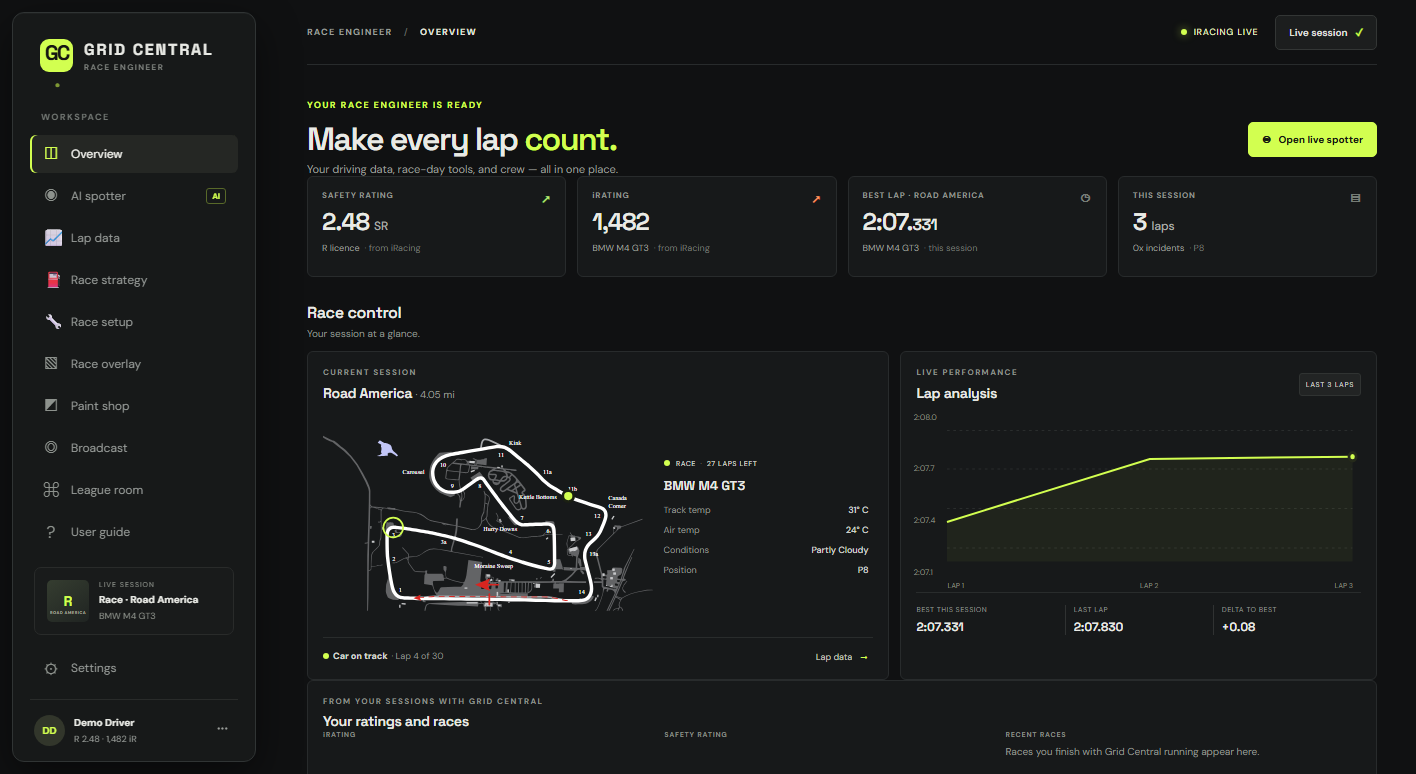Click the 31° C track temp value
This screenshot has height=774, width=1416.
pyautogui.click(x=858, y=510)
